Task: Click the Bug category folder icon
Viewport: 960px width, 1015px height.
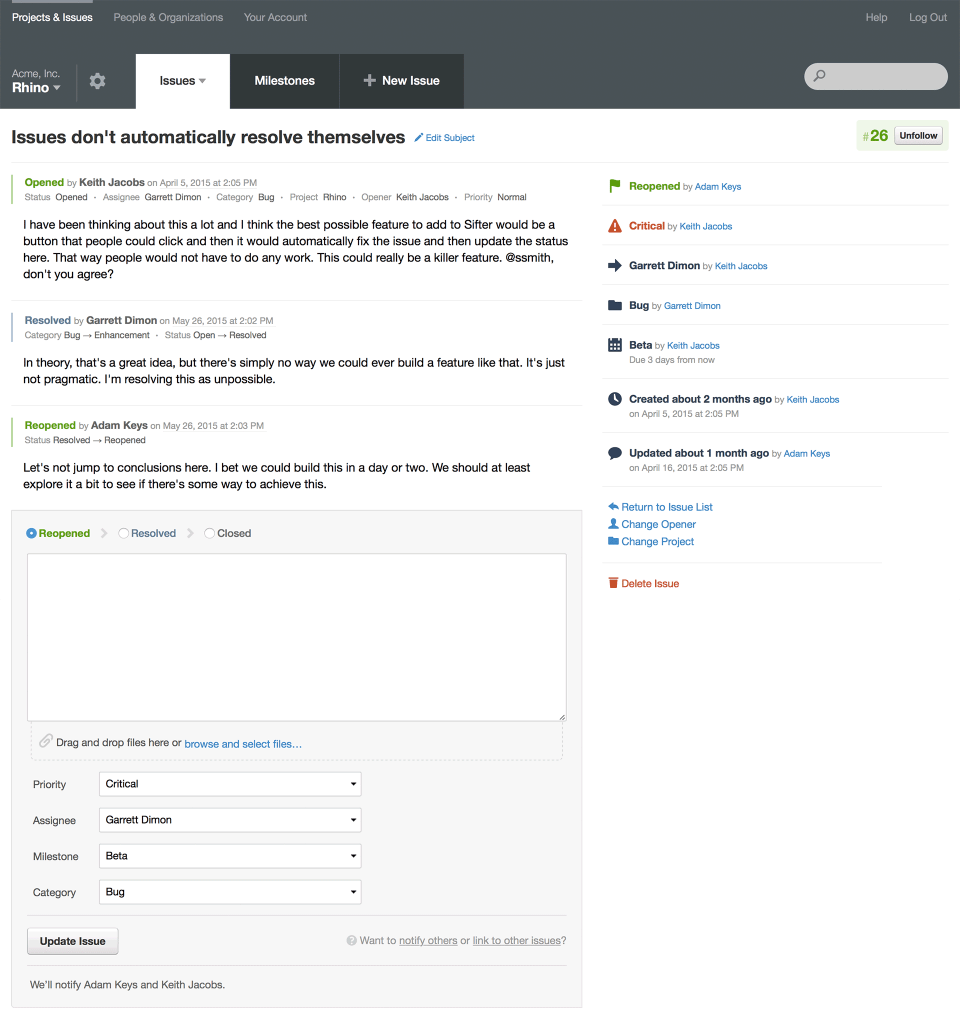Action: tap(614, 305)
